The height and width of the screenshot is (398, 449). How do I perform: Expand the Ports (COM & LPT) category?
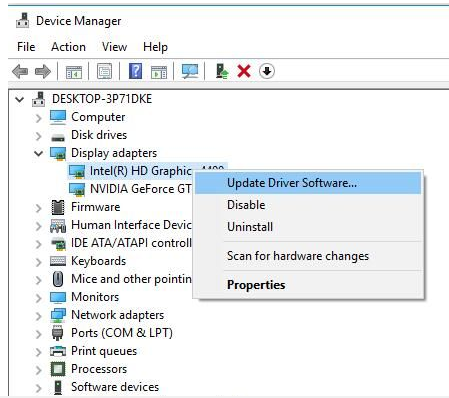39,334
